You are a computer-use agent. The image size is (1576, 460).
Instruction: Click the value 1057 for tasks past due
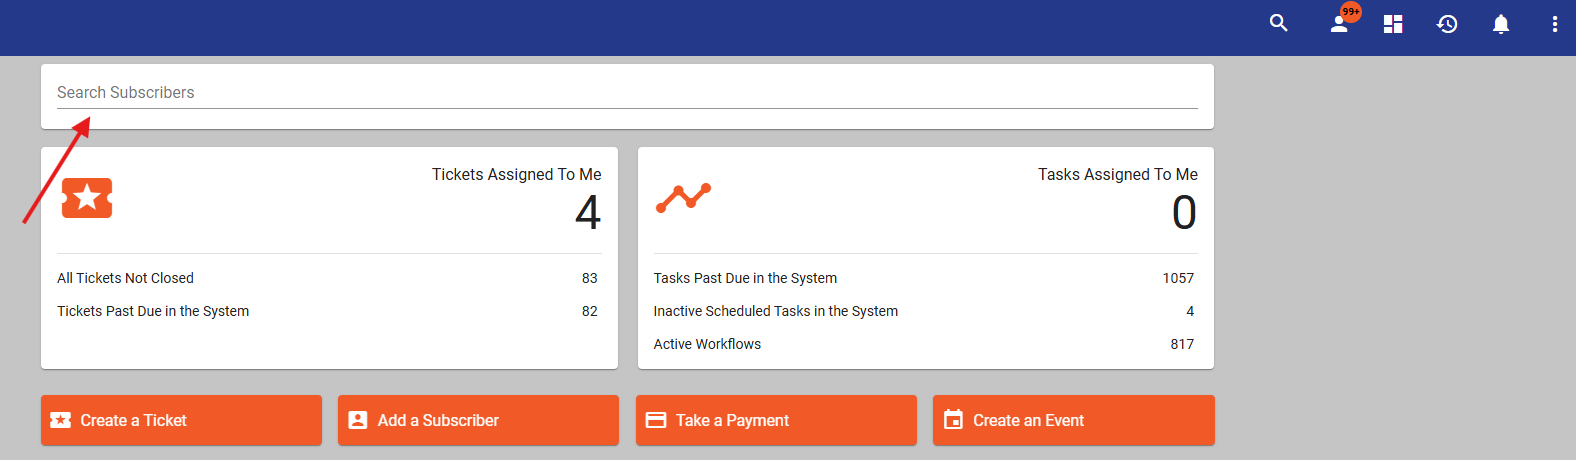click(1178, 278)
